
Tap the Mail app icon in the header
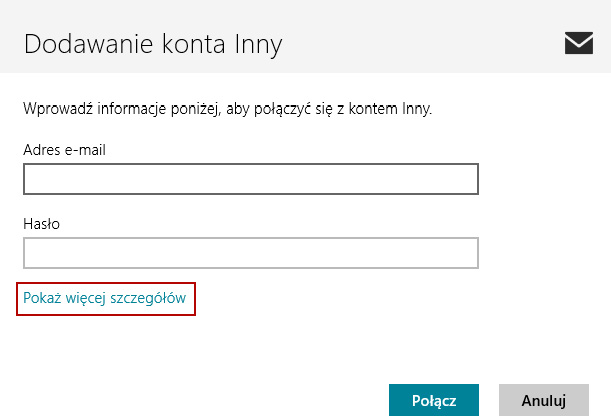578,42
